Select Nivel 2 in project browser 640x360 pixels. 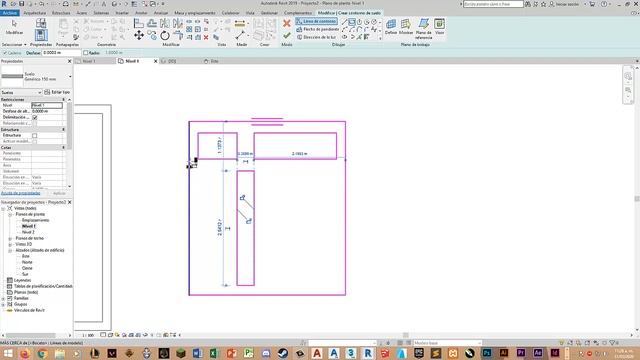coord(28,232)
